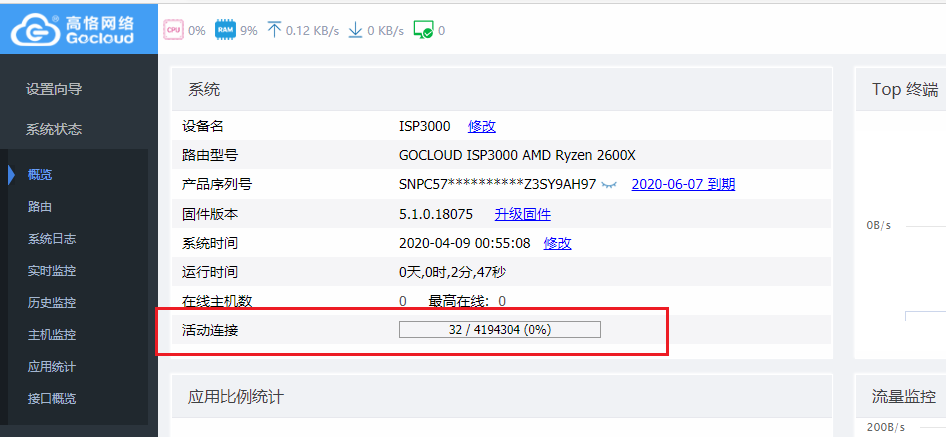Open 系统日志 from the sidebar

tap(52, 239)
